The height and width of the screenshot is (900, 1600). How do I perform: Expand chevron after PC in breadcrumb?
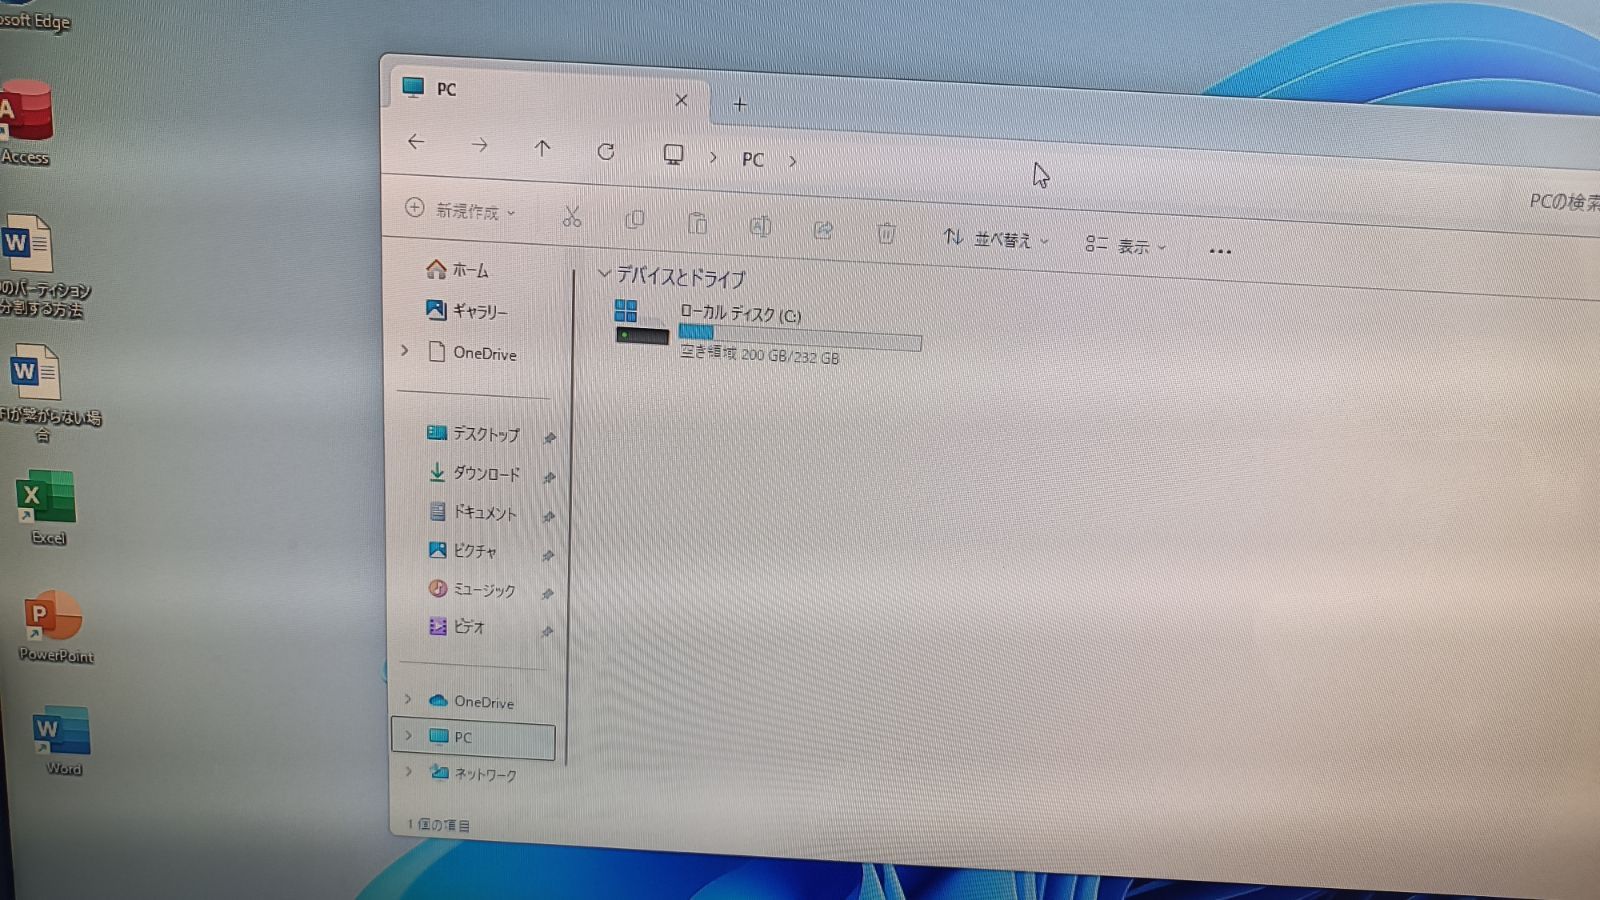click(x=793, y=161)
